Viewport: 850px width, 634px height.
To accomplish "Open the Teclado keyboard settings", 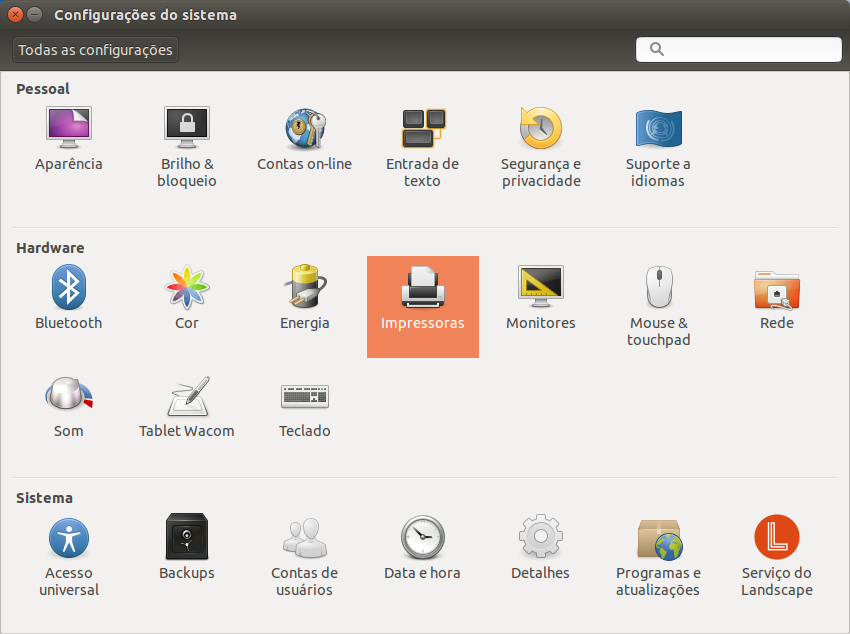I will point(305,396).
